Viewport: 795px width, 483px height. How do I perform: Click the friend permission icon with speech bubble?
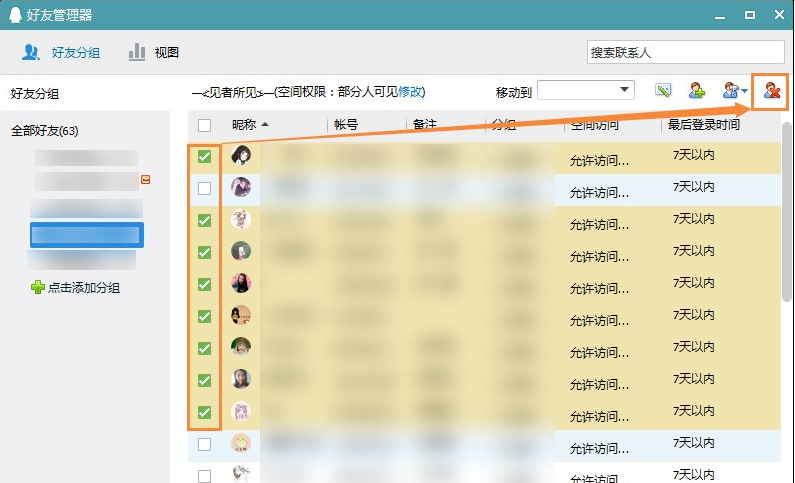coord(730,91)
